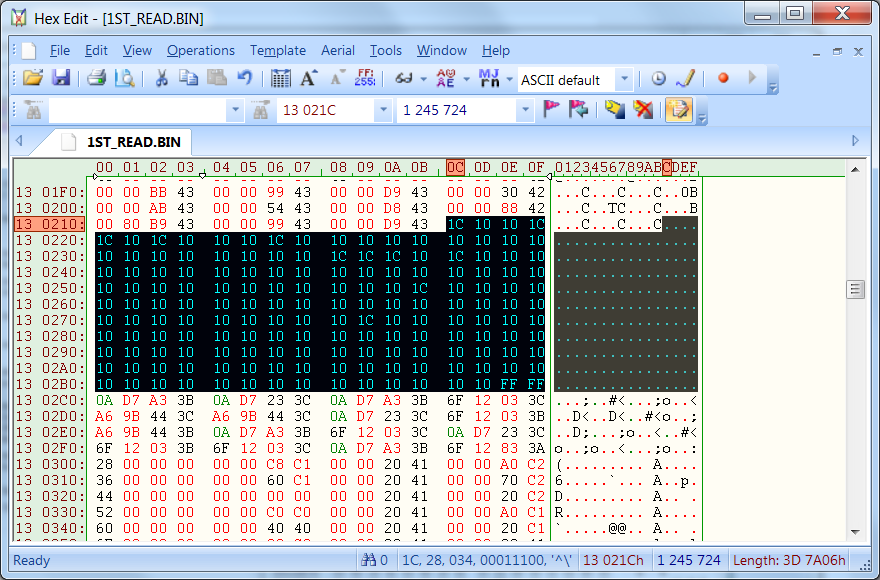Click vertical scrollbar up arrow

click(855, 169)
